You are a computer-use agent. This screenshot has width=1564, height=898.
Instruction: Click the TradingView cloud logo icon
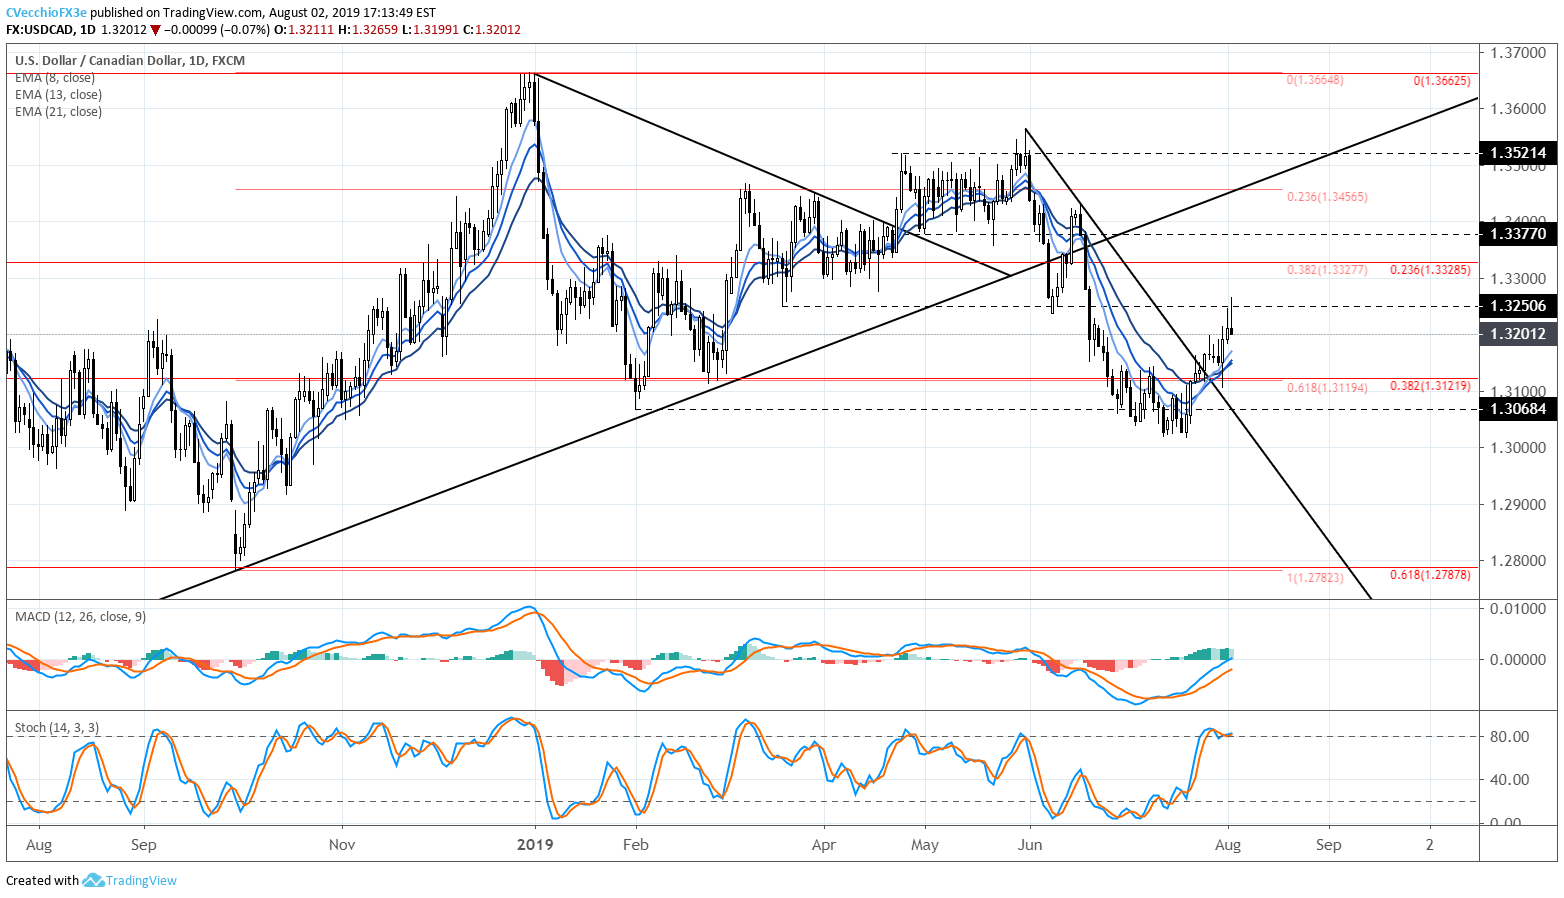[93, 880]
